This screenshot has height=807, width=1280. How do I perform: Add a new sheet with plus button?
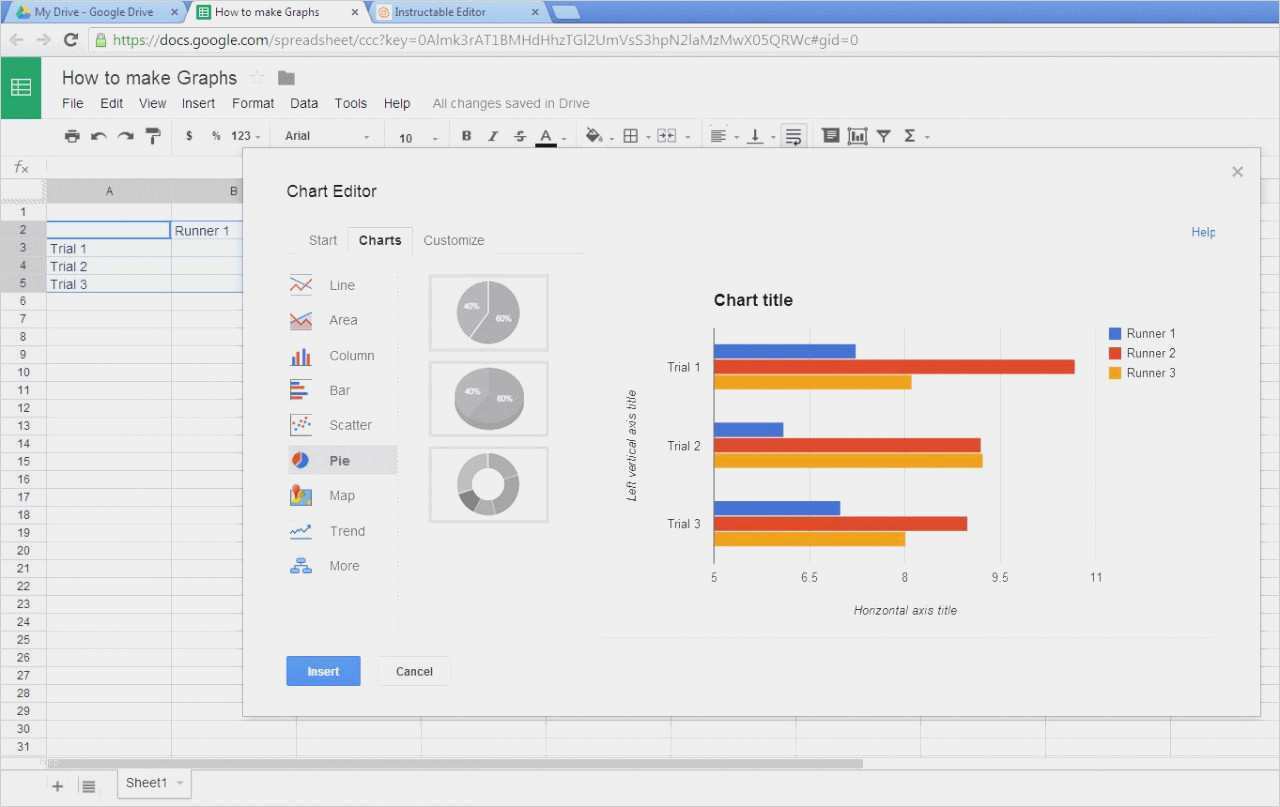57,786
